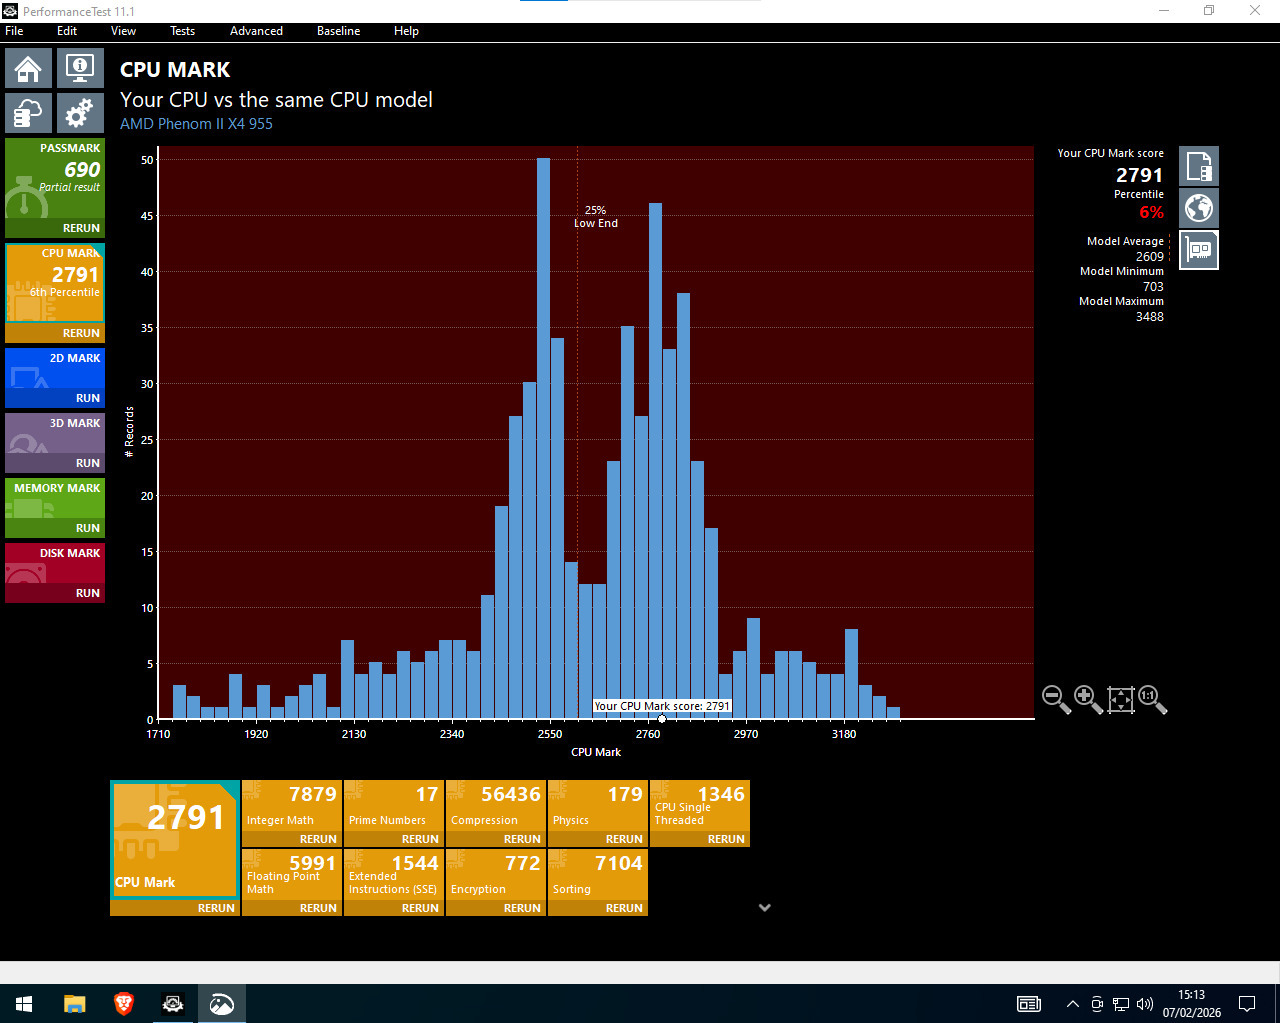The image size is (1280, 1023).
Task: Open the notification center icon
Action: click(1247, 1003)
